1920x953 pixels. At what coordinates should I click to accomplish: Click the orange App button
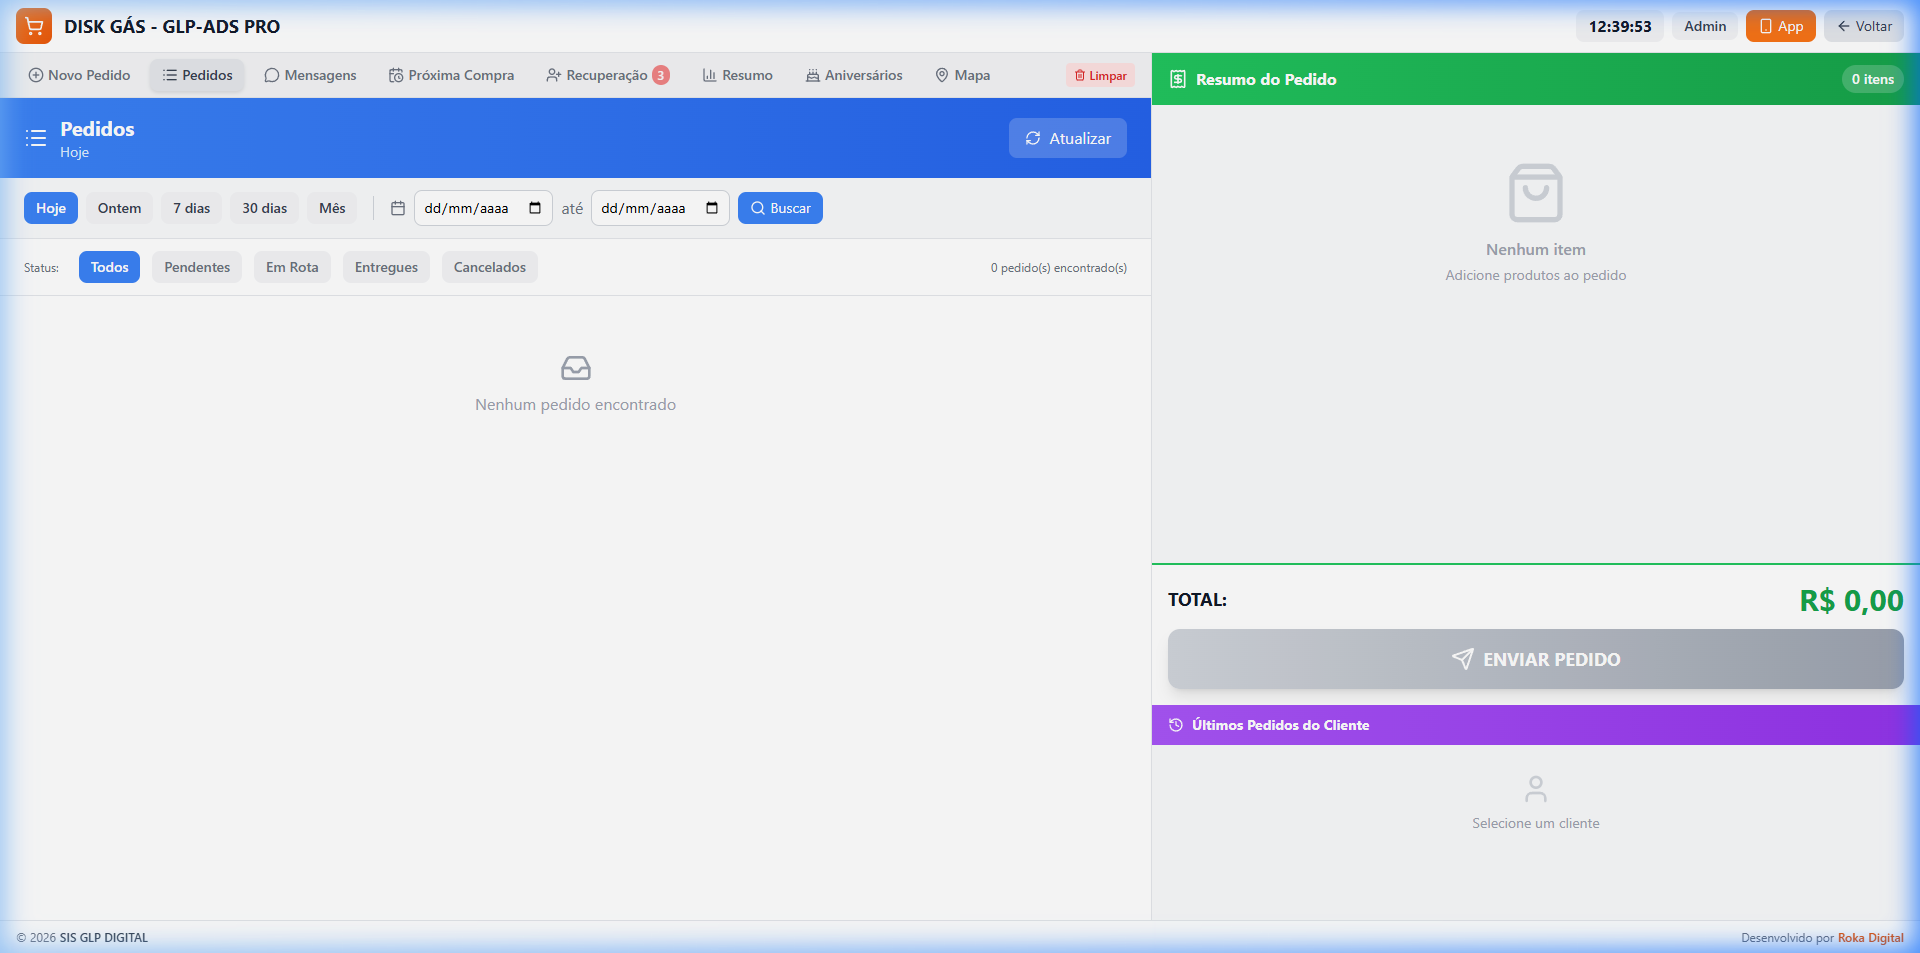[1780, 26]
